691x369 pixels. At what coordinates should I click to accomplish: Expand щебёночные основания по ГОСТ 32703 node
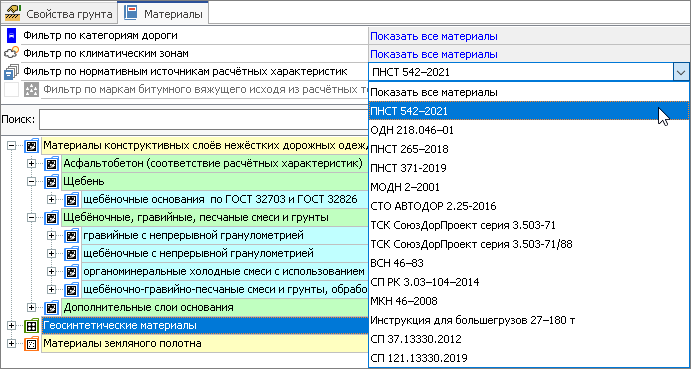(52, 199)
